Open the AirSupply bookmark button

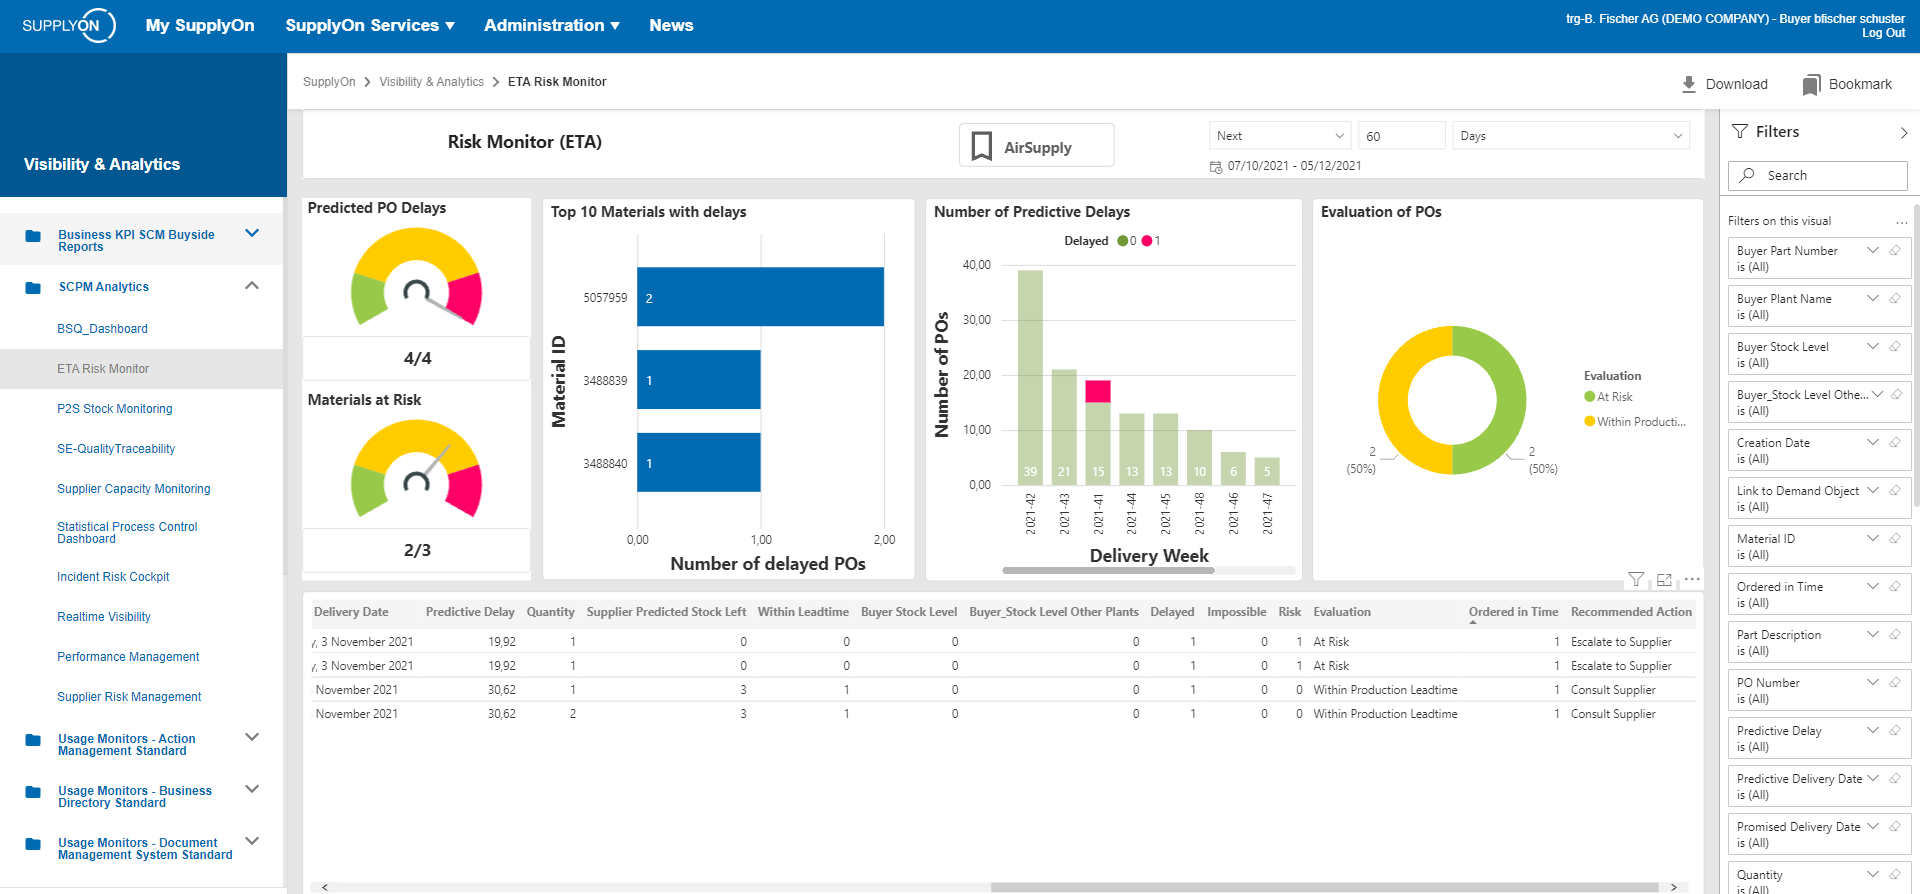(x=1036, y=146)
